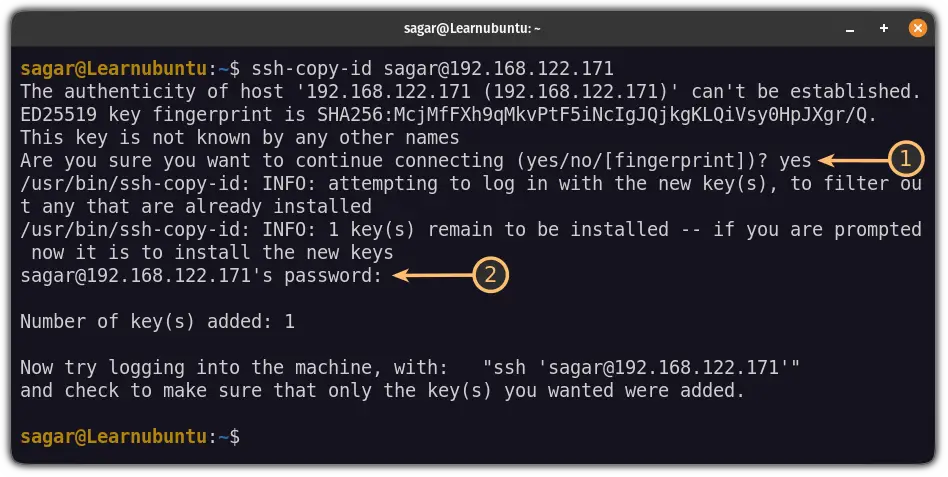Click the ssh-copy-id command text
Viewport: 948px width, 477px height.
pyautogui.click(x=432, y=68)
